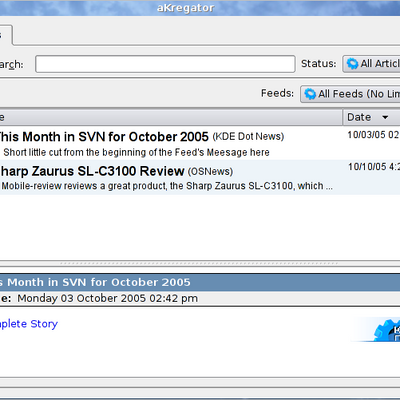Sort articles by Date column header
The height and width of the screenshot is (400, 400).
pyautogui.click(x=371, y=117)
